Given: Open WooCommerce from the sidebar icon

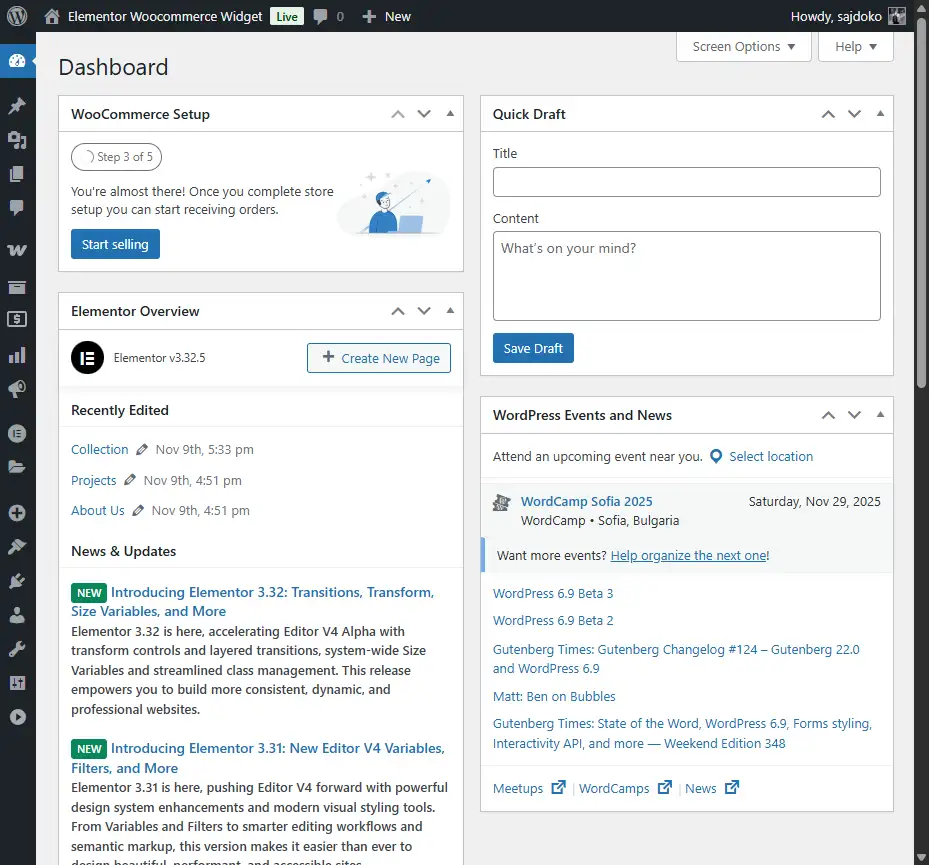Looking at the screenshot, I should [x=16, y=250].
